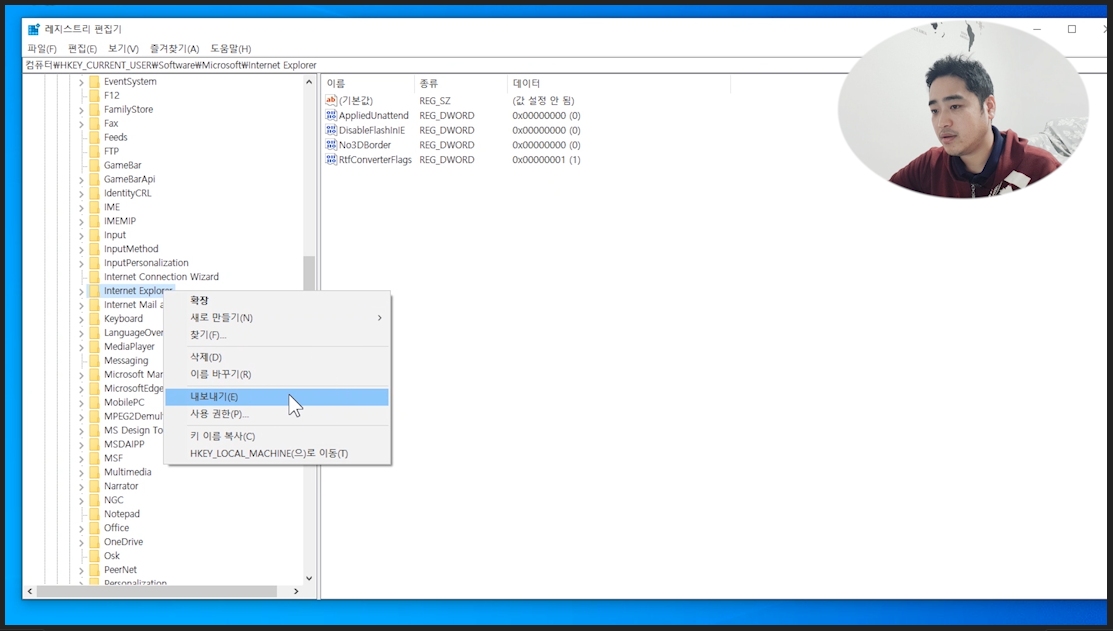Select the Internet Connection Wizard key
1113x631 pixels.
click(161, 277)
